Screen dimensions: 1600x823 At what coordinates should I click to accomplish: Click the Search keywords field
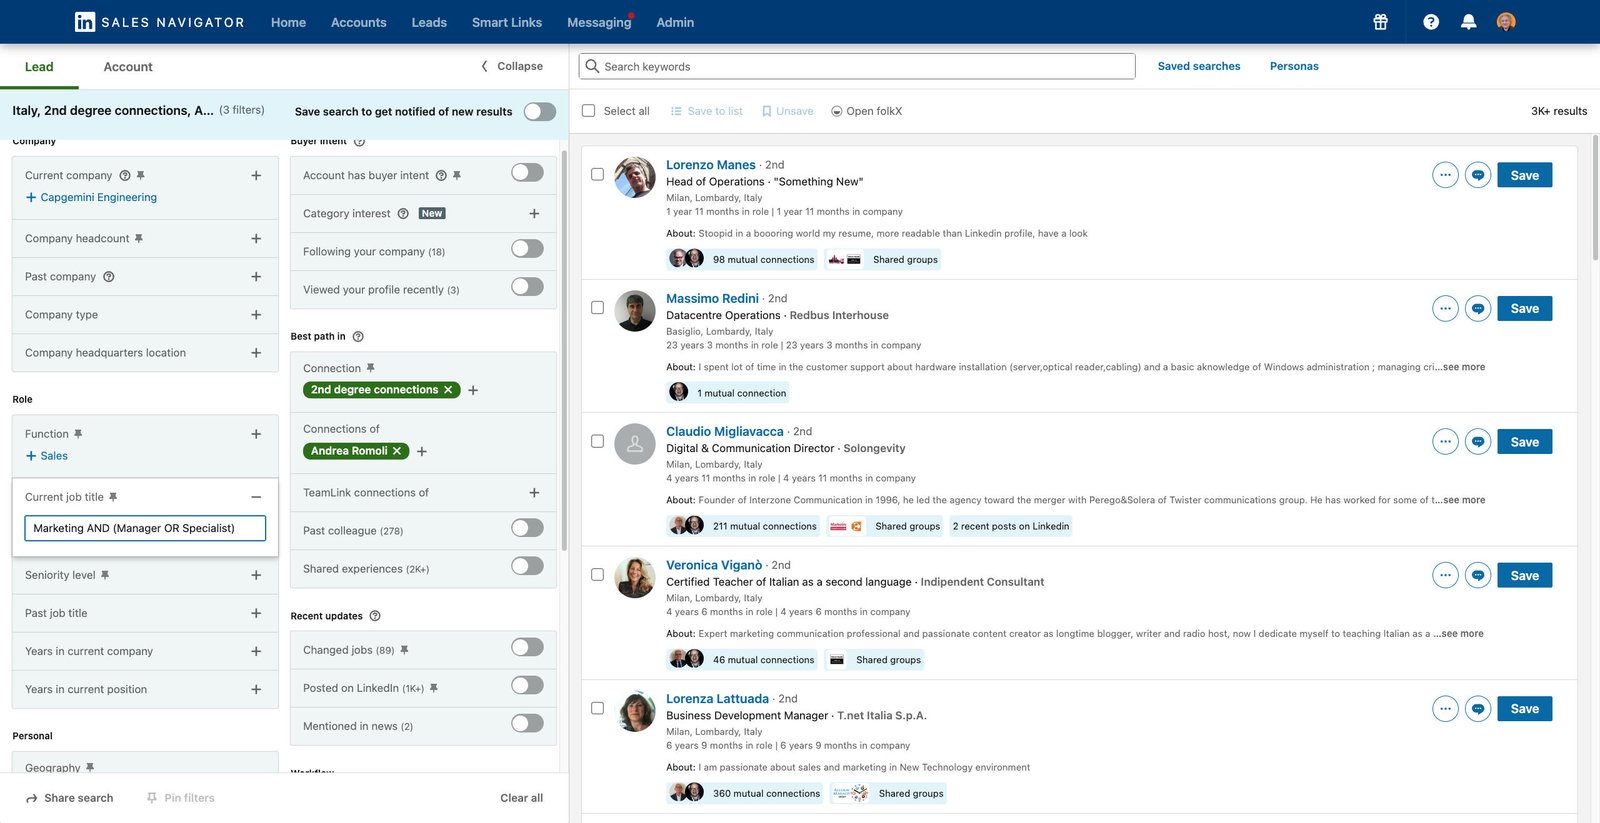pos(857,66)
